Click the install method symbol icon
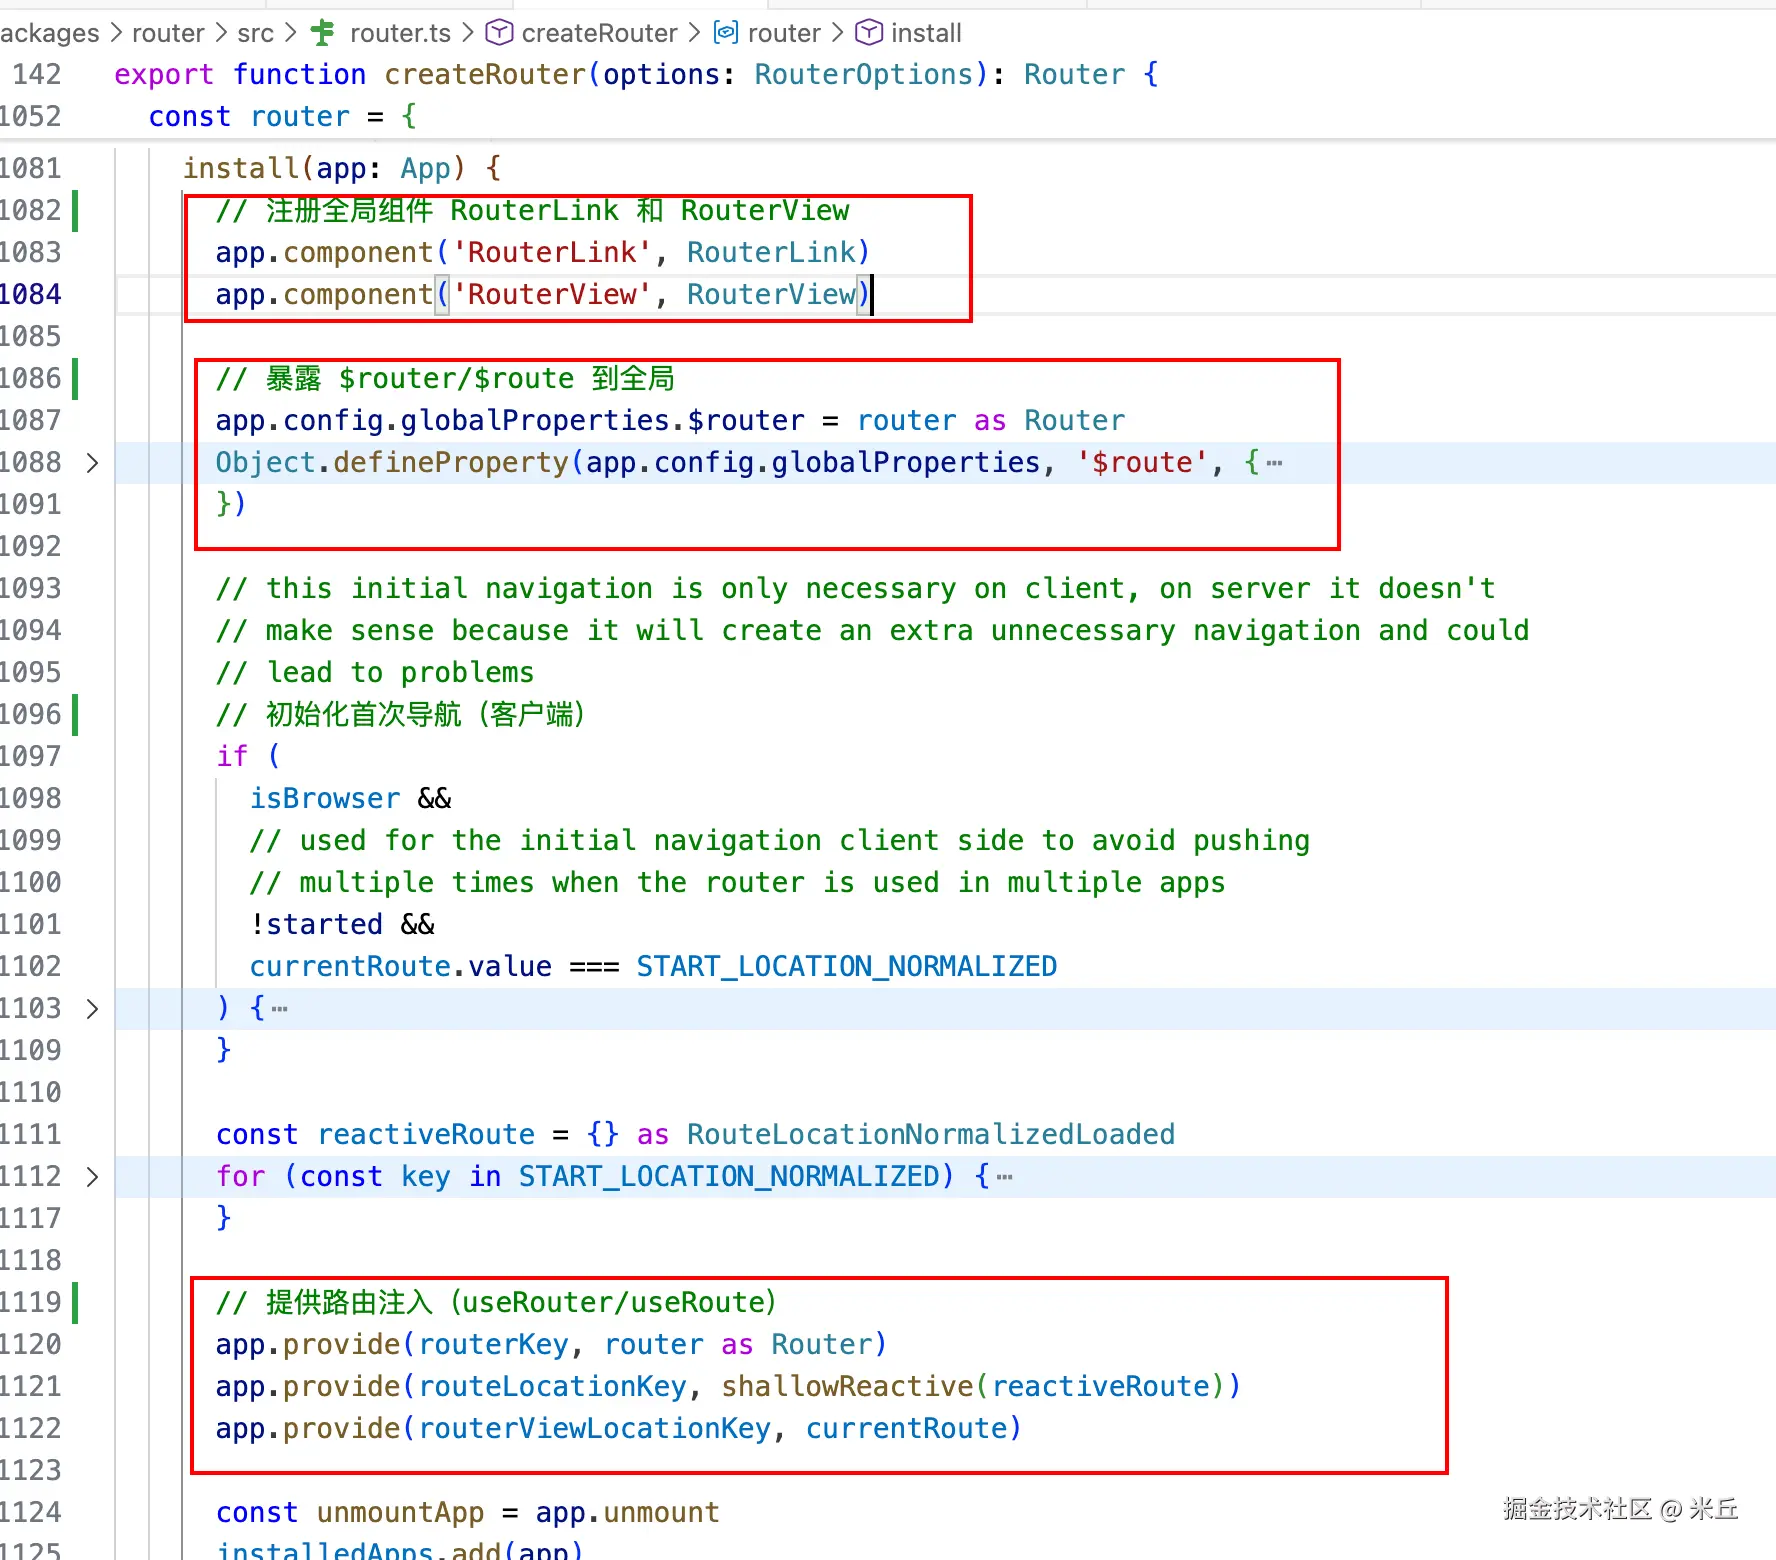This screenshot has width=1776, height=1560. click(869, 33)
